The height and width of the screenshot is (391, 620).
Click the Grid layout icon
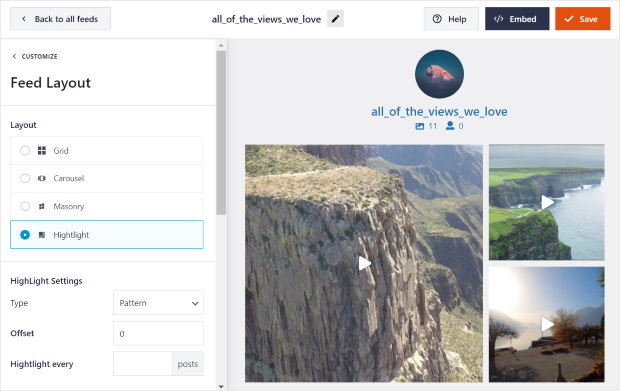[42, 151]
